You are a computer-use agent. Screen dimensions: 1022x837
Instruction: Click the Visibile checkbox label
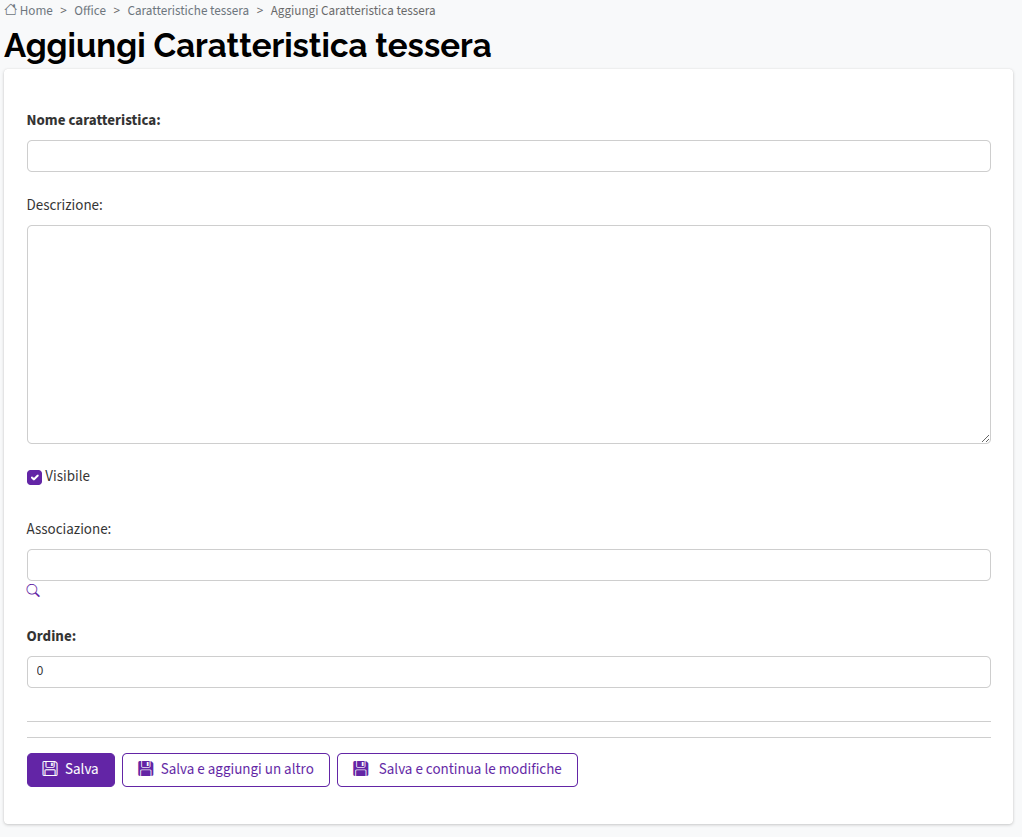pyautogui.click(x=67, y=476)
